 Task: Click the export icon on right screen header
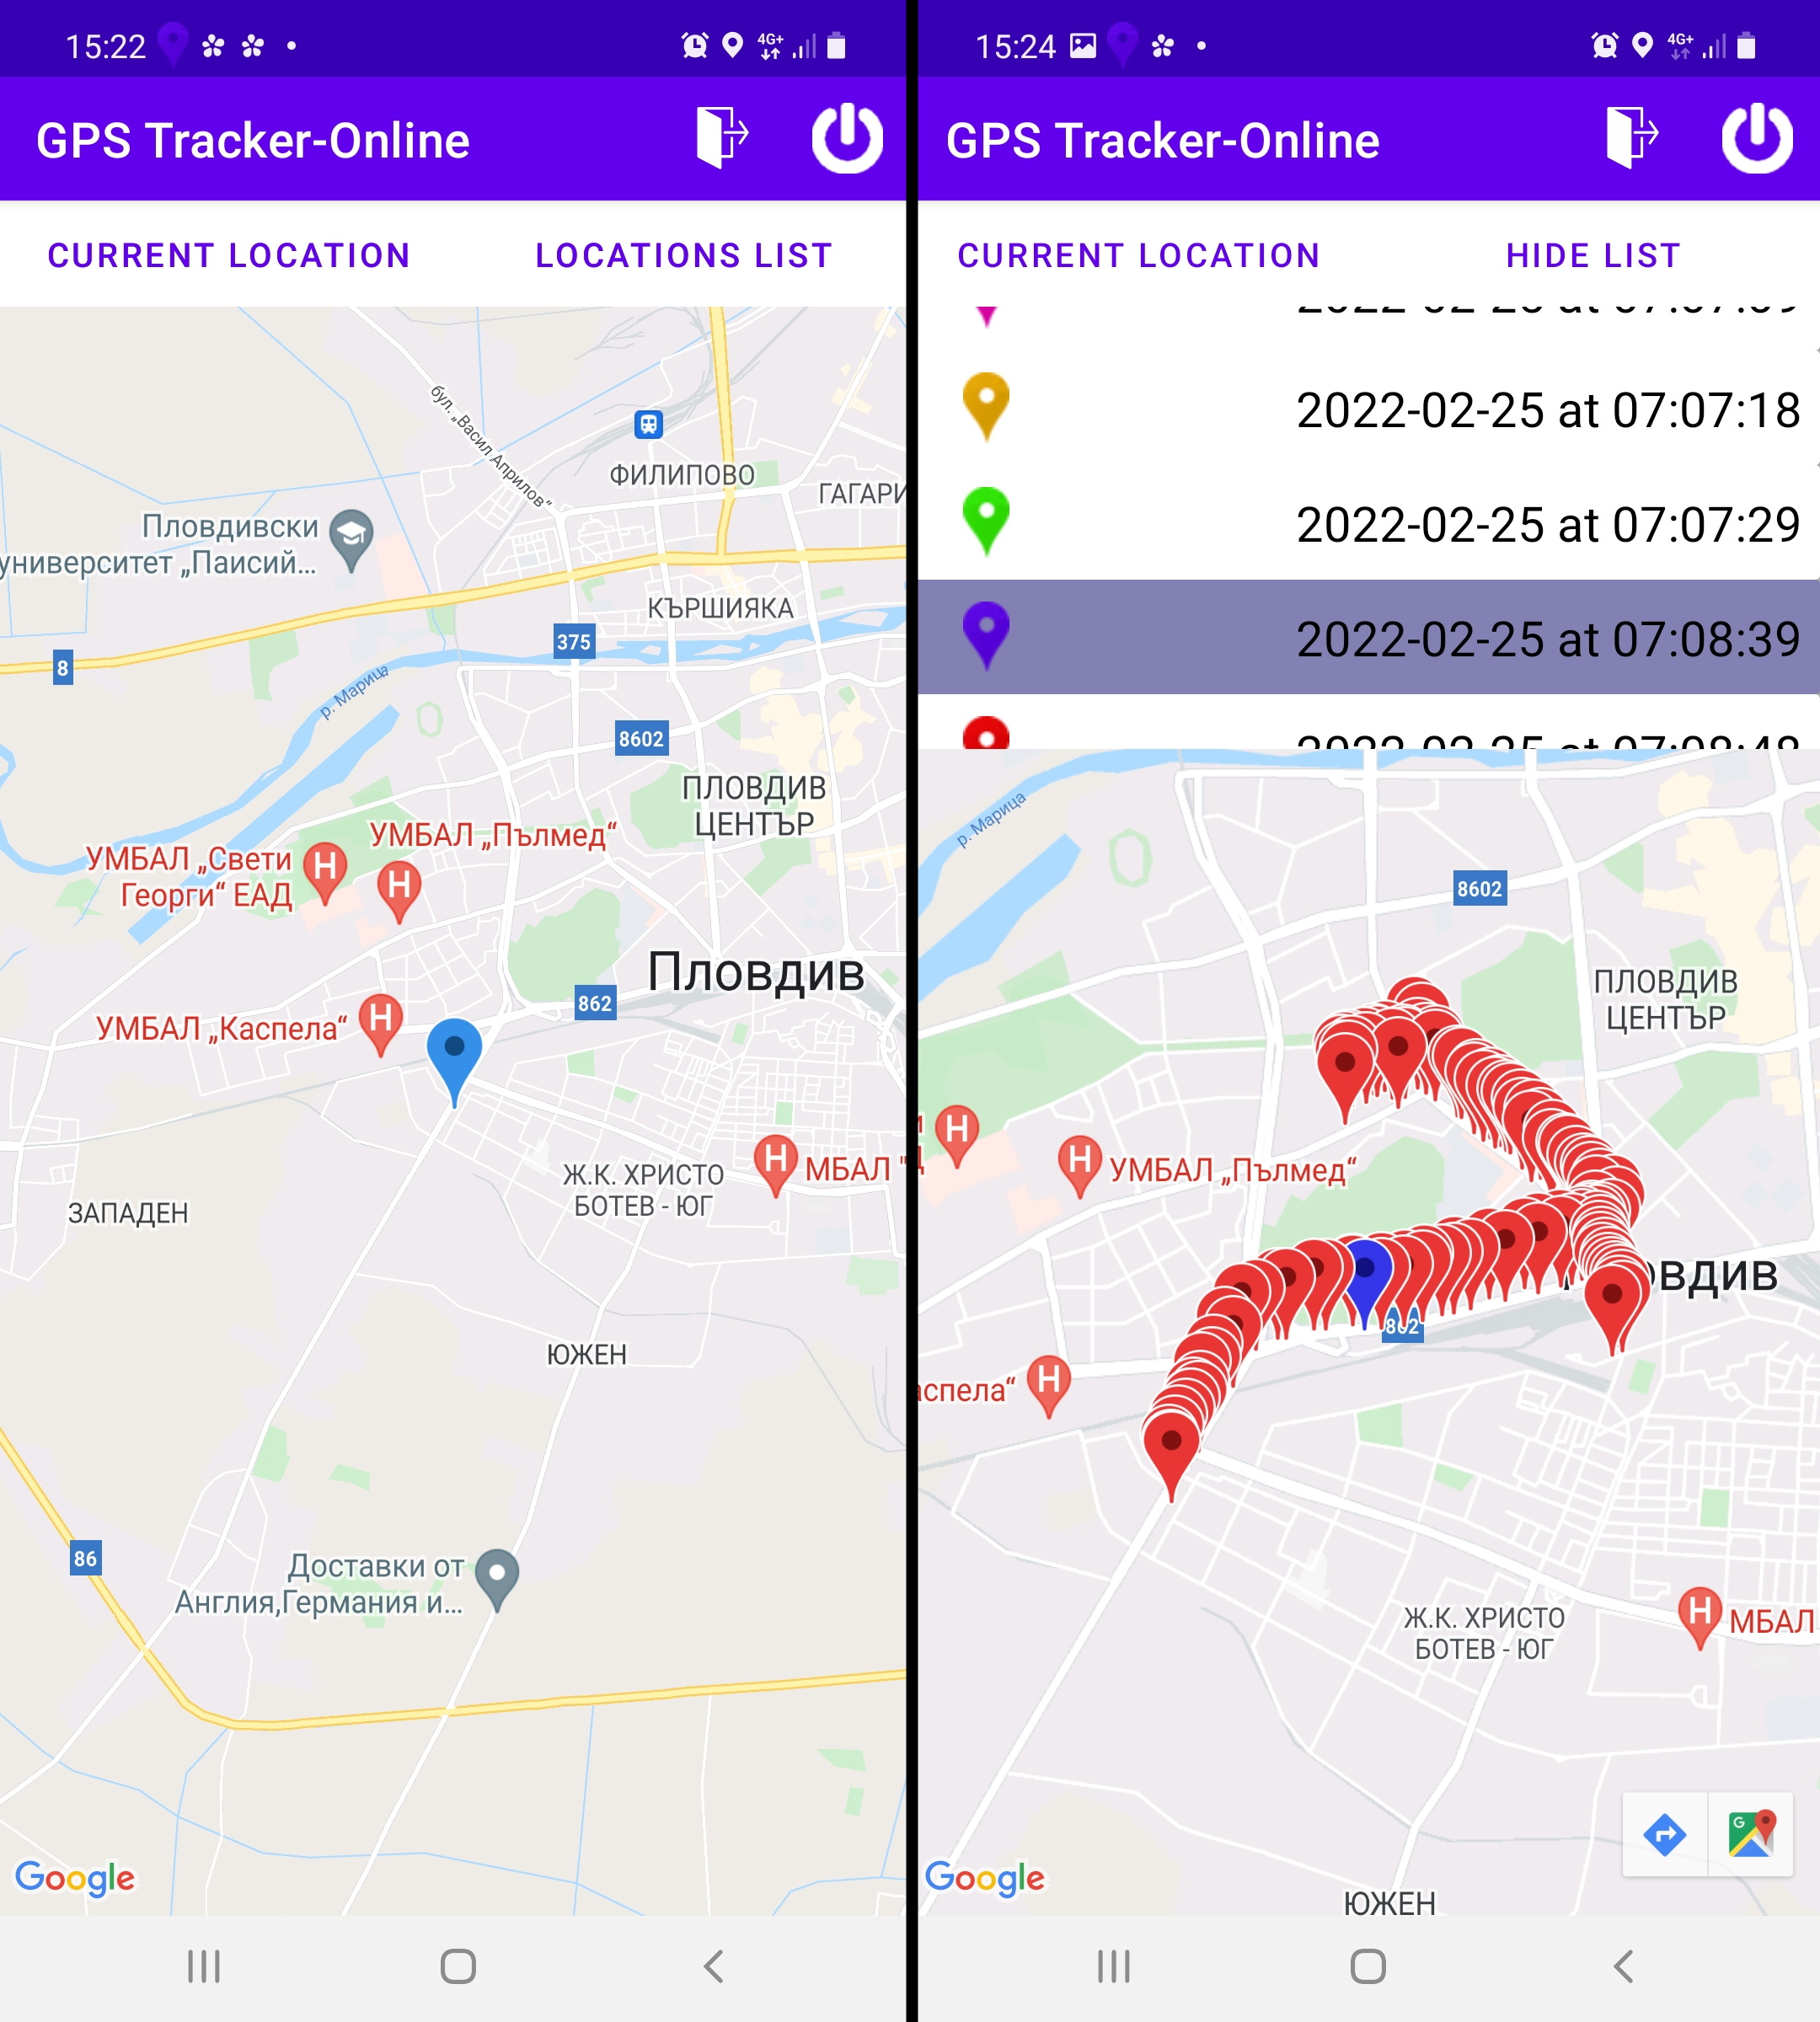click(x=1632, y=139)
